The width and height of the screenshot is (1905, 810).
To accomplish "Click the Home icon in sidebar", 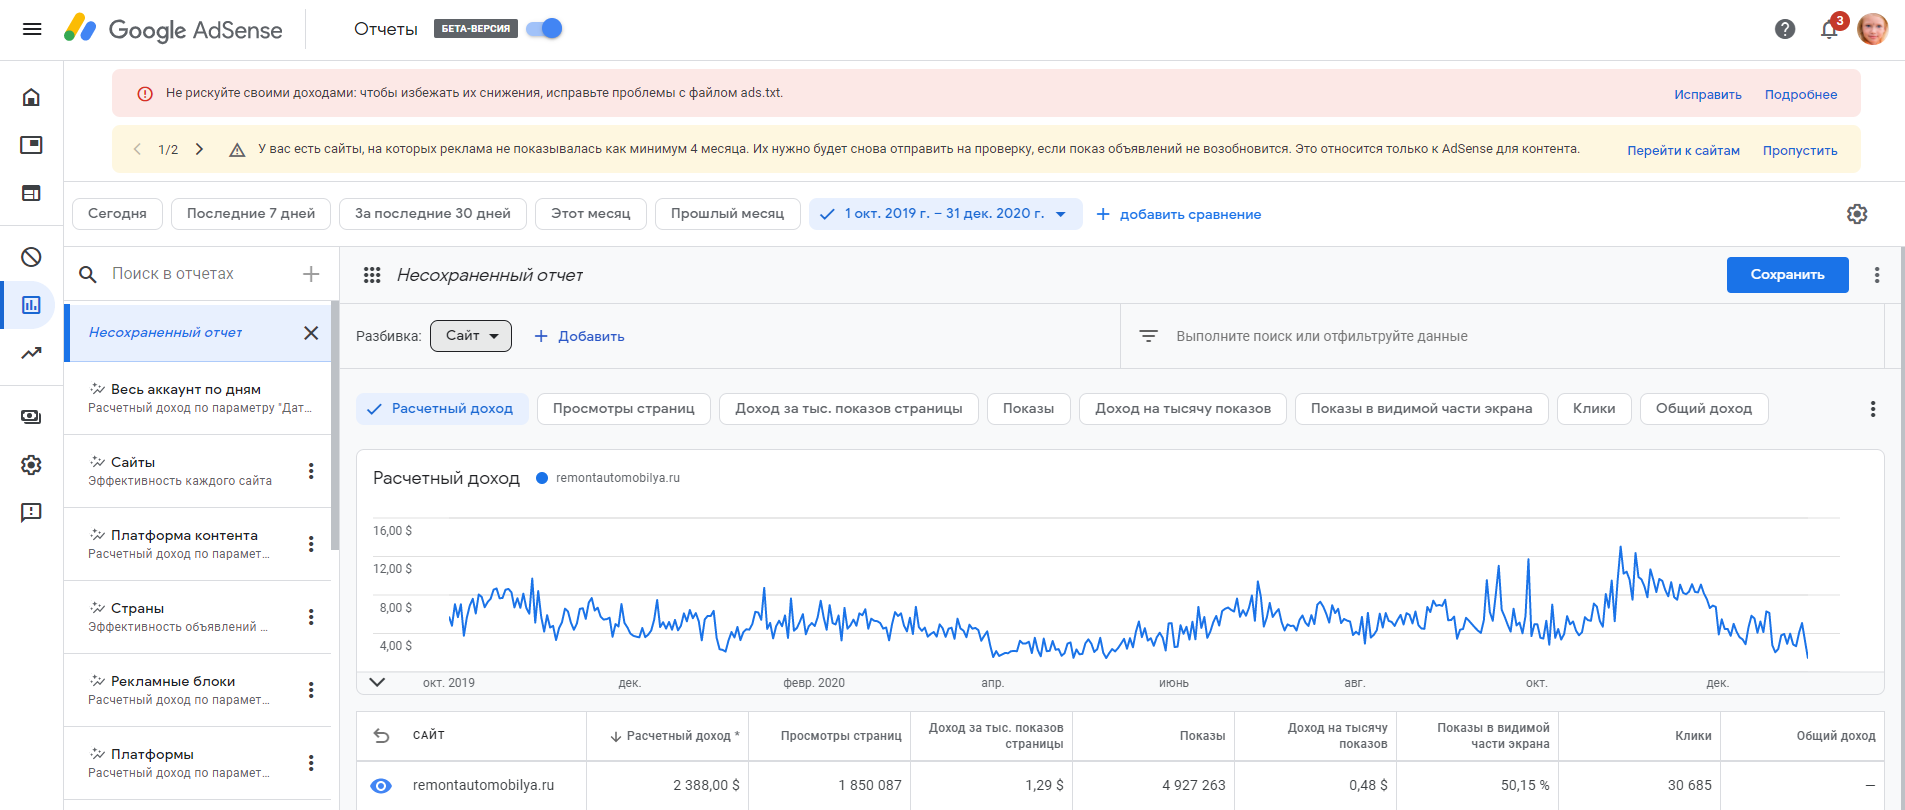I will [x=31, y=97].
